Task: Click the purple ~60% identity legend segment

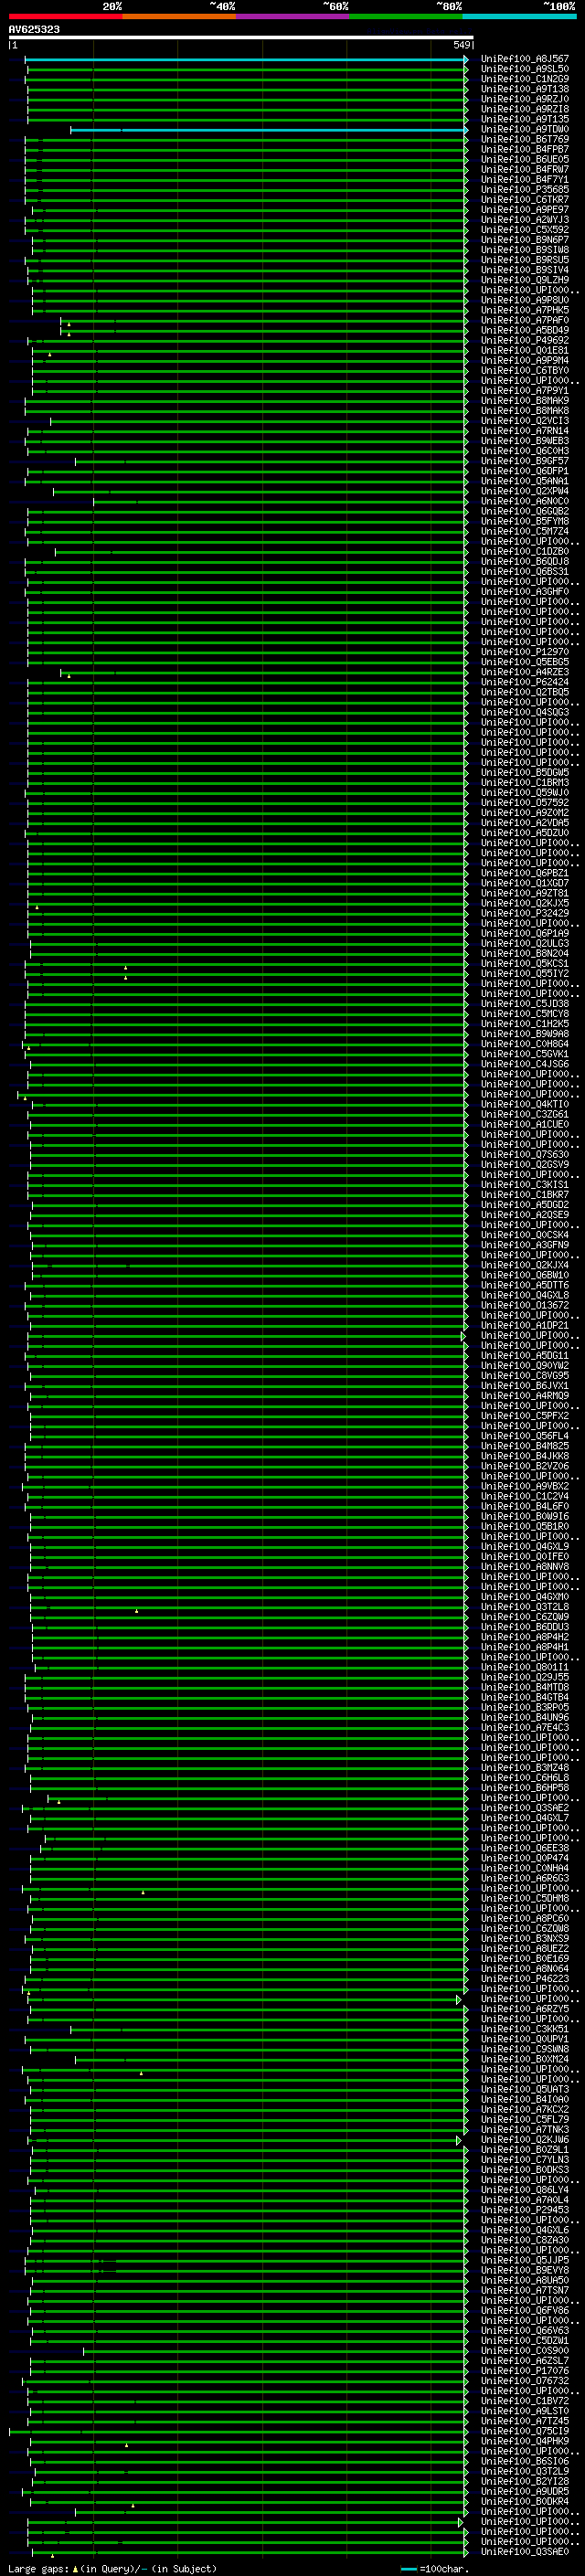Action: [x=293, y=16]
